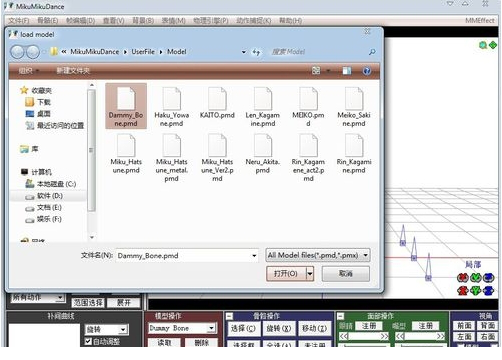
Task: Open the help icon in the dialog toolbar
Action: [x=367, y=71]
